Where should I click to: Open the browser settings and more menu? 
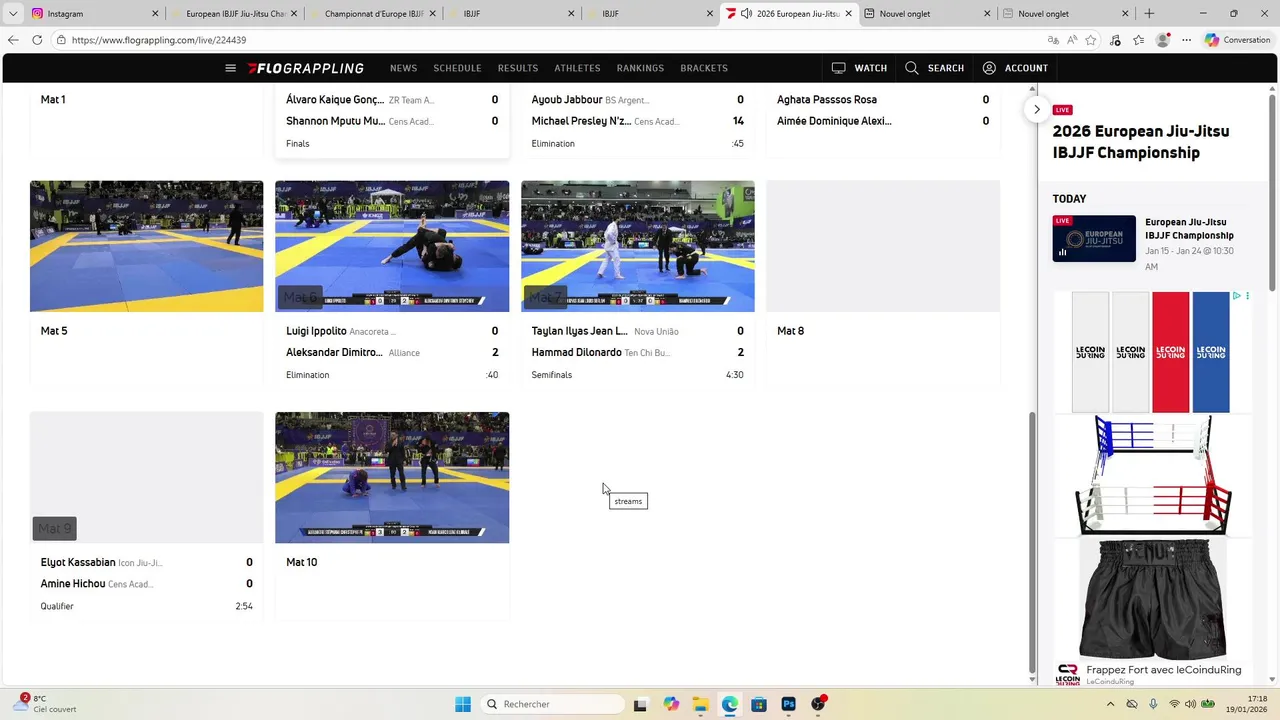1187,40
